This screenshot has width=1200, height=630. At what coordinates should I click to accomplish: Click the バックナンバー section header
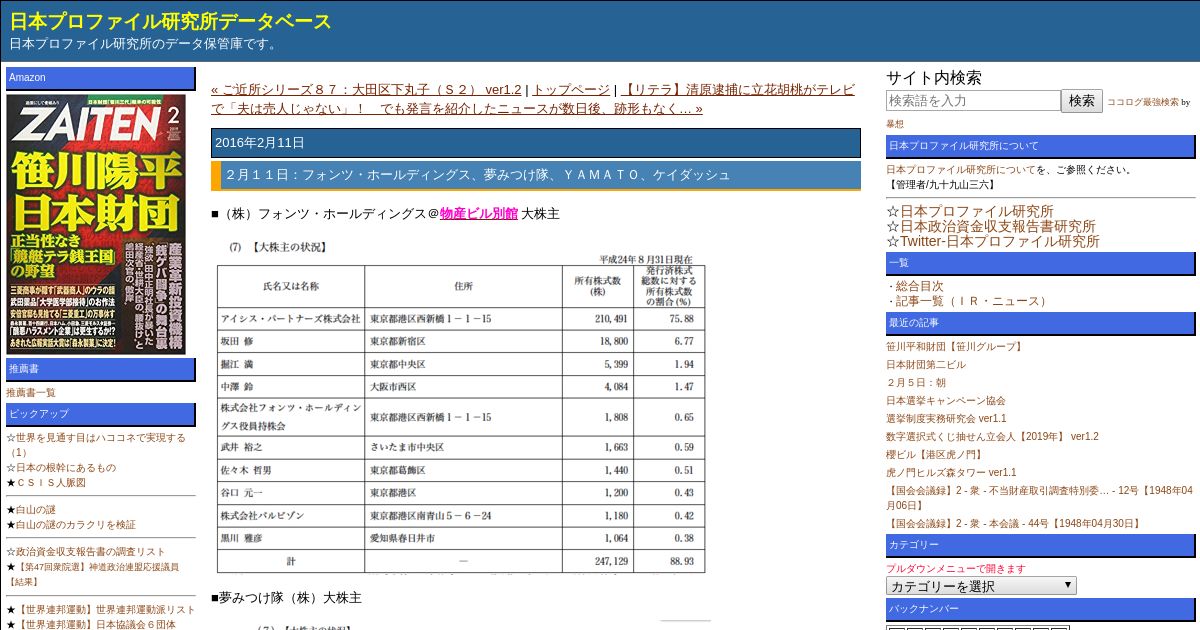coord(1040,609)
